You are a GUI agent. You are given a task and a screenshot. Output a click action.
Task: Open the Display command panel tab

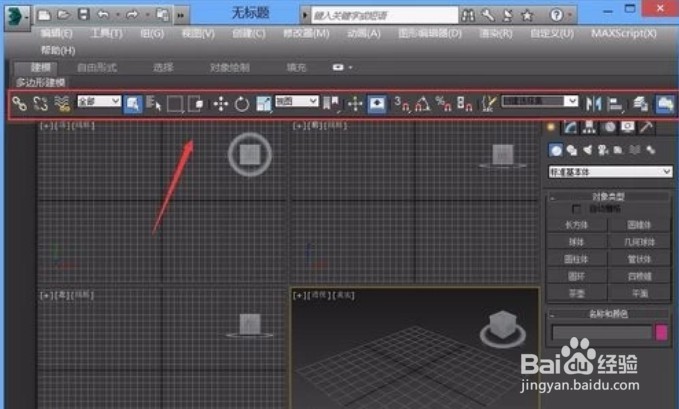click(627, 127)
